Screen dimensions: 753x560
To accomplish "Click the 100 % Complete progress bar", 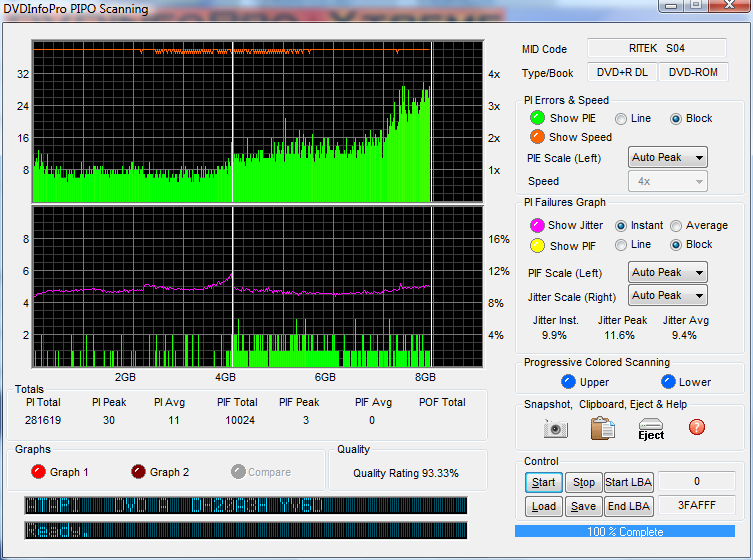I will click(x=625, y=531).
